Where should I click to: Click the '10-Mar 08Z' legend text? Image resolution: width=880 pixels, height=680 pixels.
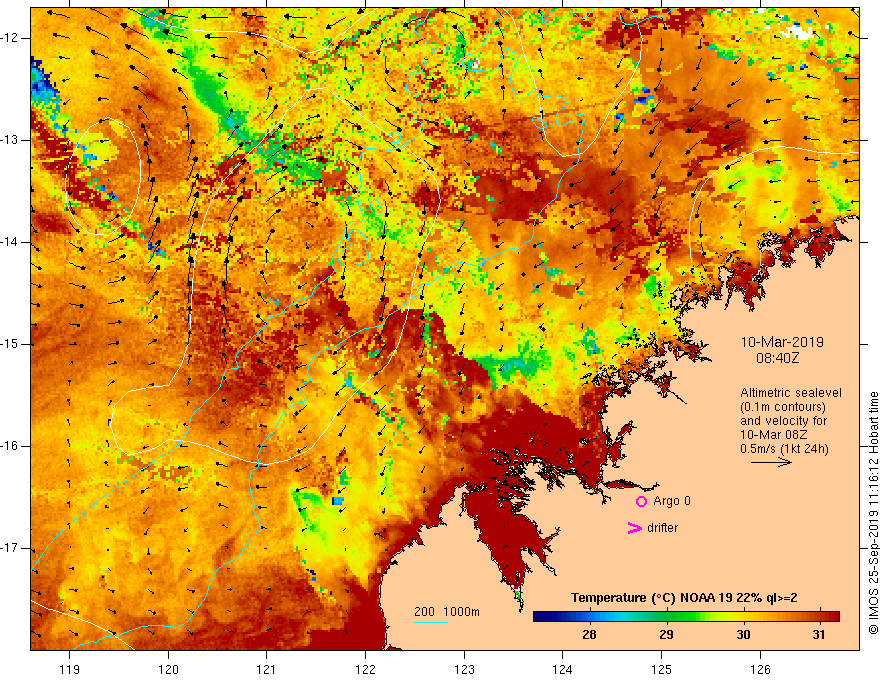pyautogui.click(x=776, y=435)
